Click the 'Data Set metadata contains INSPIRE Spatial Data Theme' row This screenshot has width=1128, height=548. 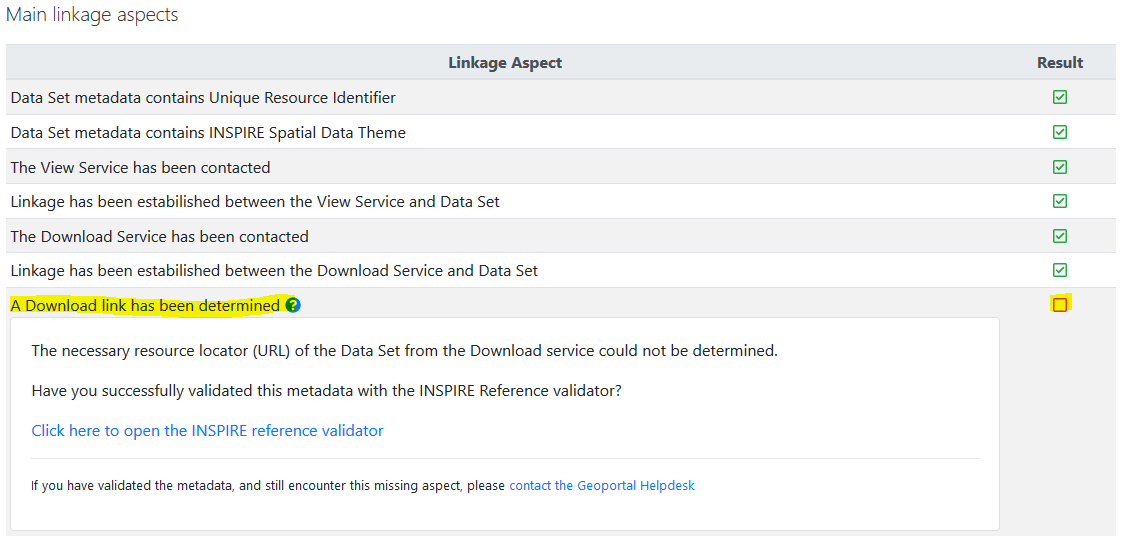pyautogui.click(x=208, y=132)
